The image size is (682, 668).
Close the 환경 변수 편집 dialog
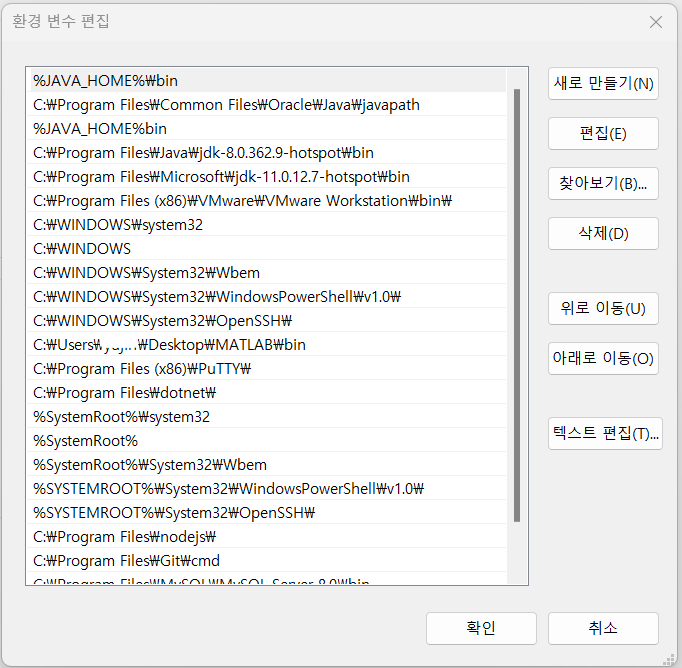(x=656, y=22)
